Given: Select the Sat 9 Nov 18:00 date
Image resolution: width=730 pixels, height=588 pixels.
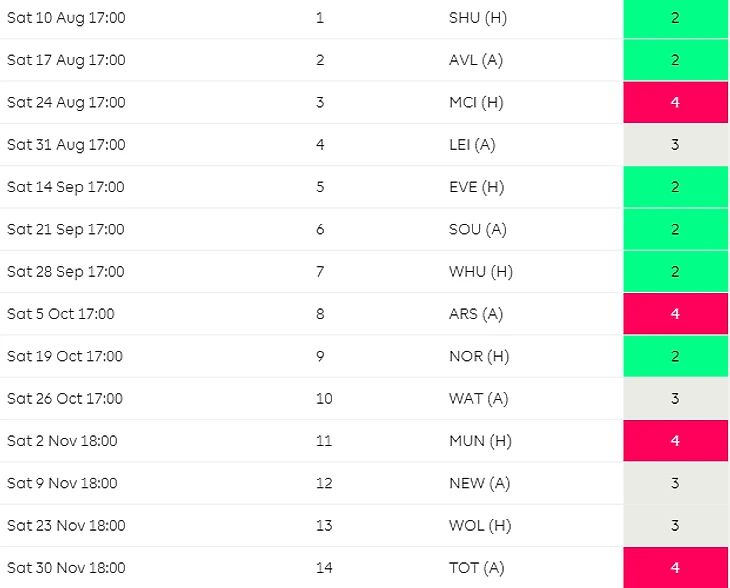Looking at the screenshot, I should click(x=62, y=483).
